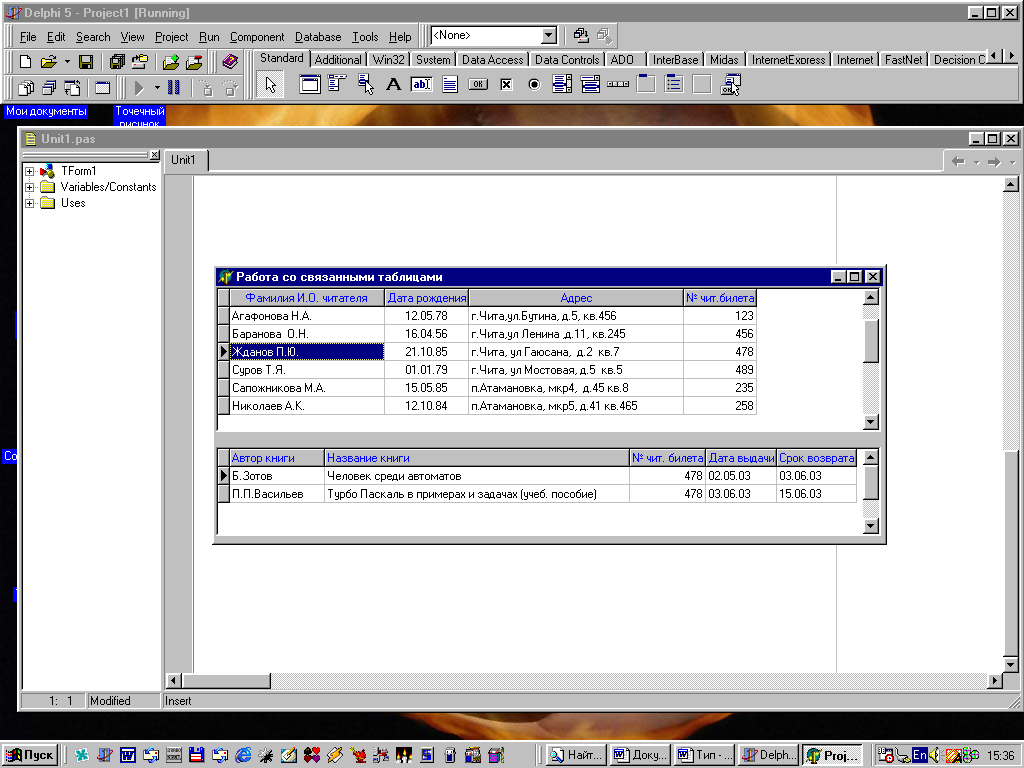Select the cell Николаев А.К.

tap(307, 406)
